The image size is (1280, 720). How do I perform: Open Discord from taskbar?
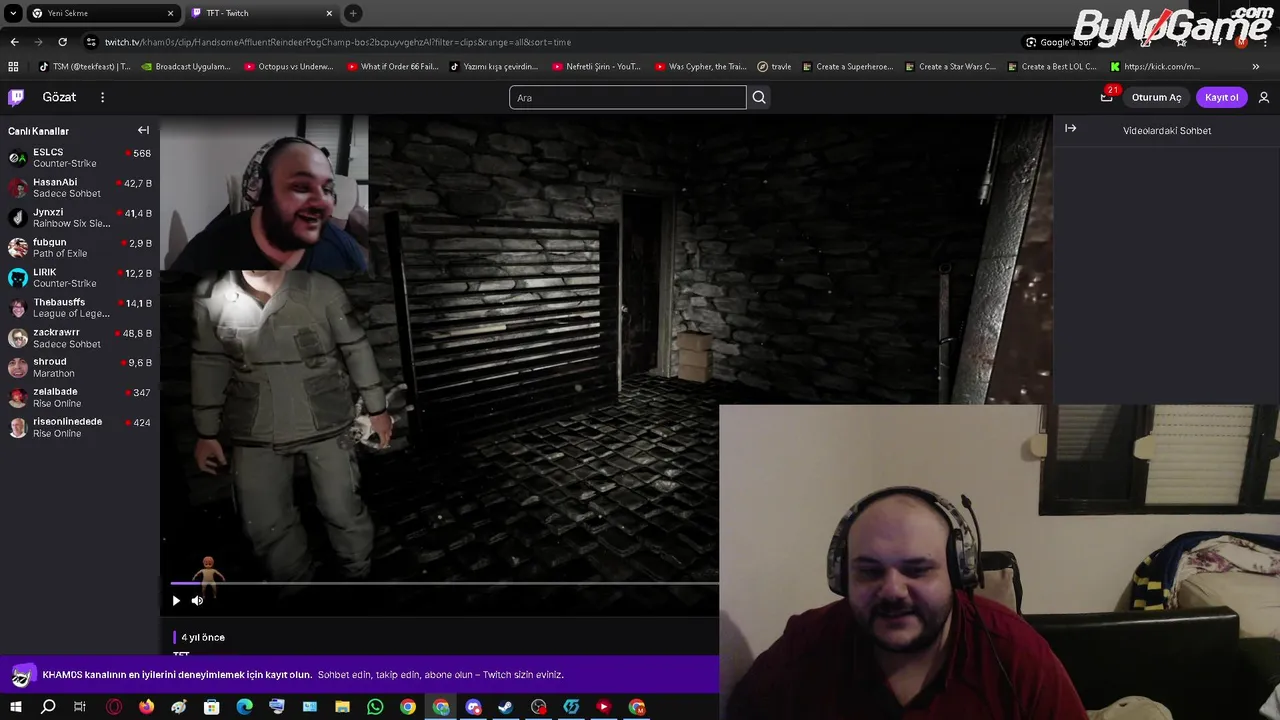473,707
